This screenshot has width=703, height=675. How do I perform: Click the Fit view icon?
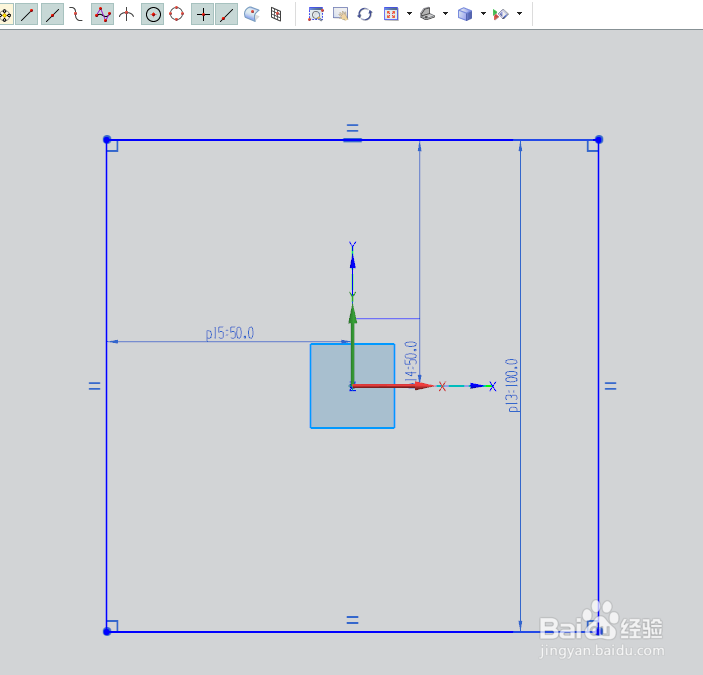click(x=391, y=14)
